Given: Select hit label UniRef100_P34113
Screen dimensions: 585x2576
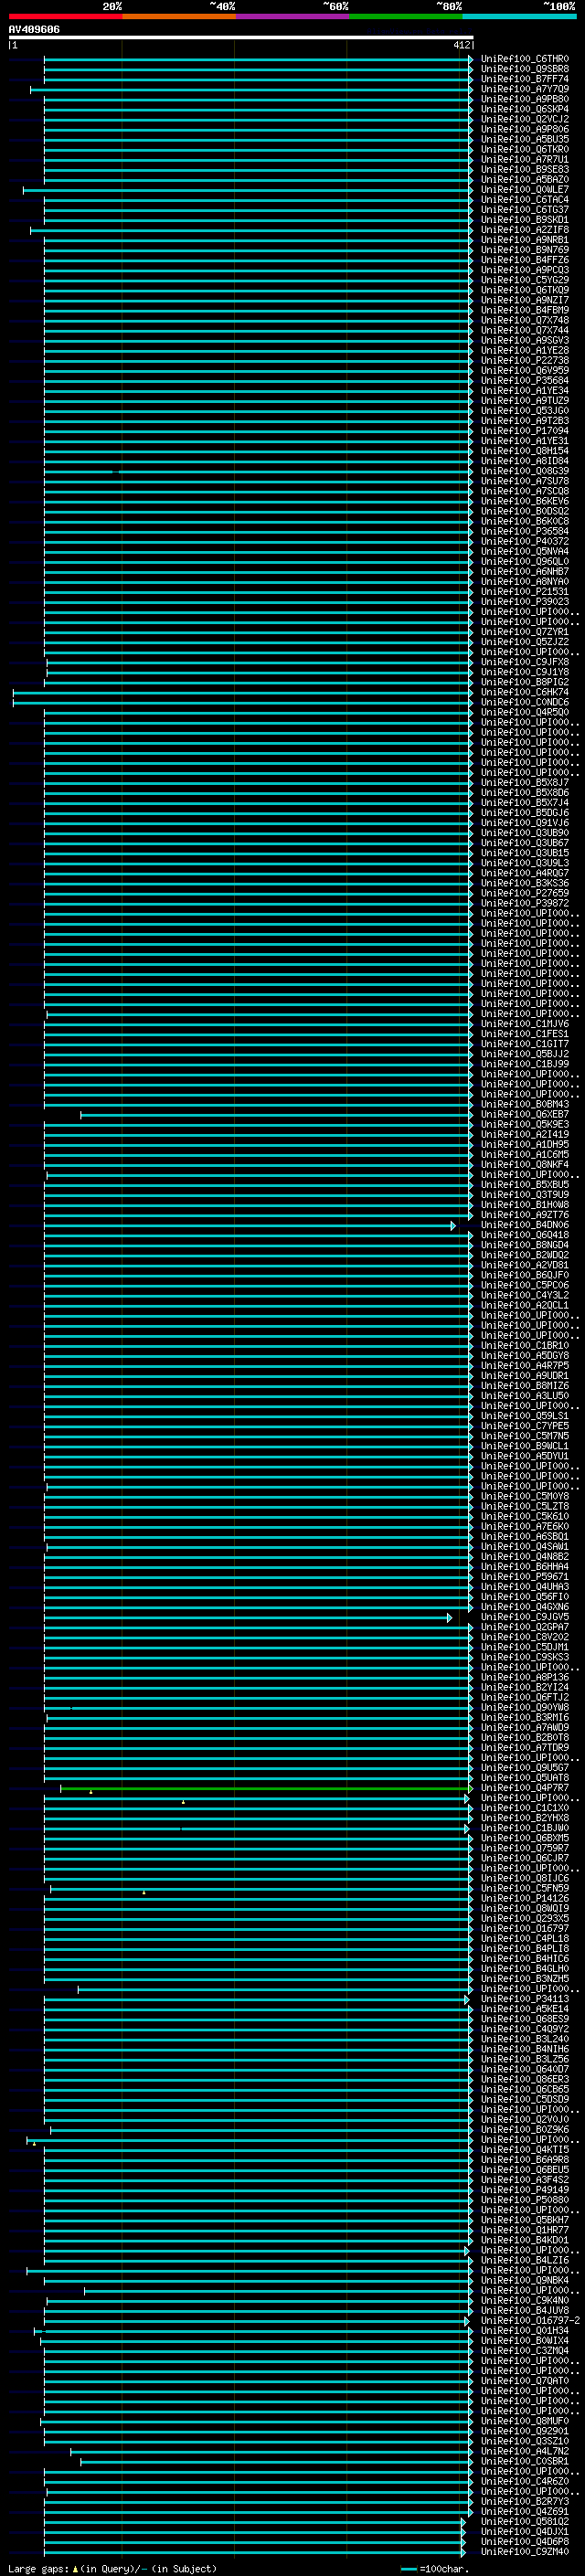Looking at the screenshot, I should (x=525, y=1998).
